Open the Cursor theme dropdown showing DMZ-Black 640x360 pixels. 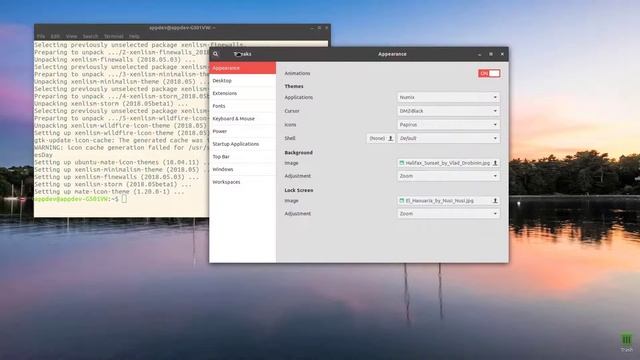tap(448, 111)
